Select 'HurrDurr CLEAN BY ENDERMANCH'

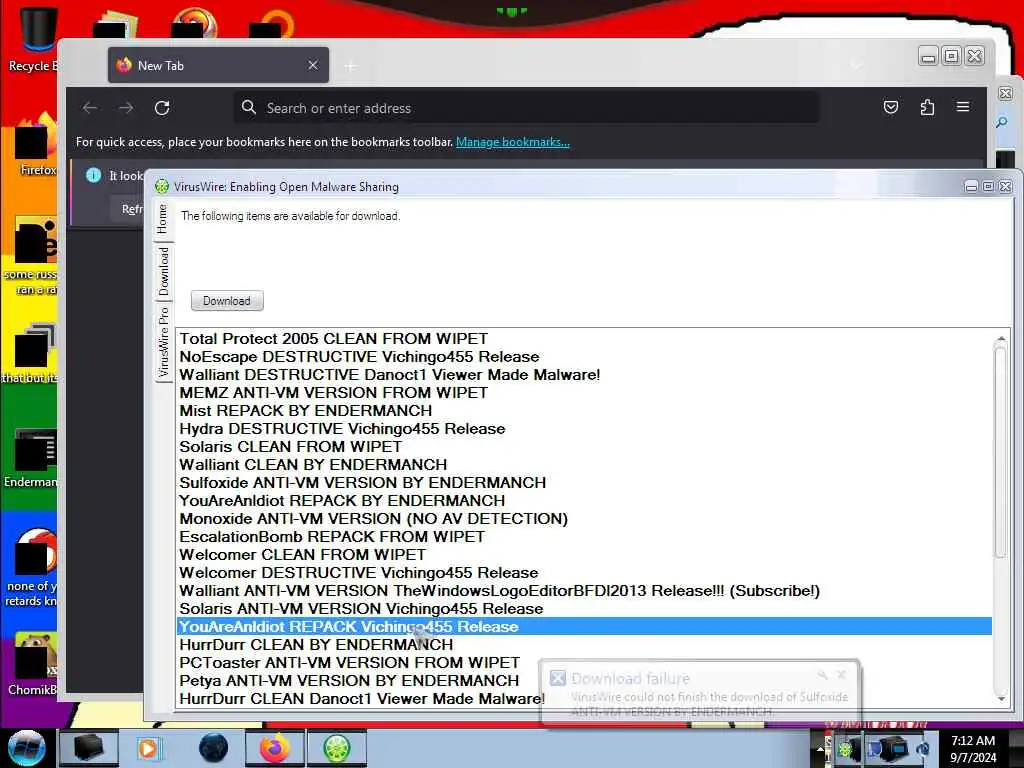point(584,645)
